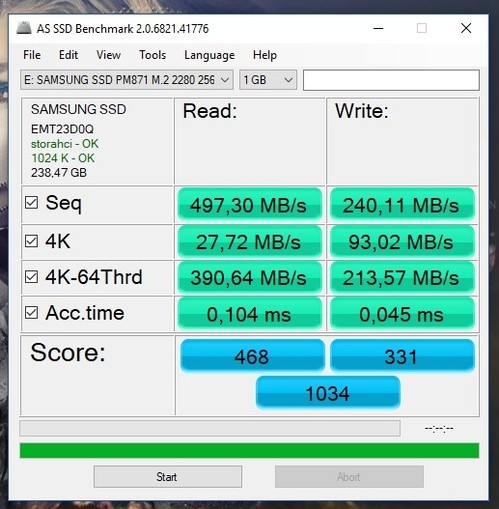This screenshot has height=509, width=499.
Task: Click the empty text field beside size dropdown
Action: point(391,80)
